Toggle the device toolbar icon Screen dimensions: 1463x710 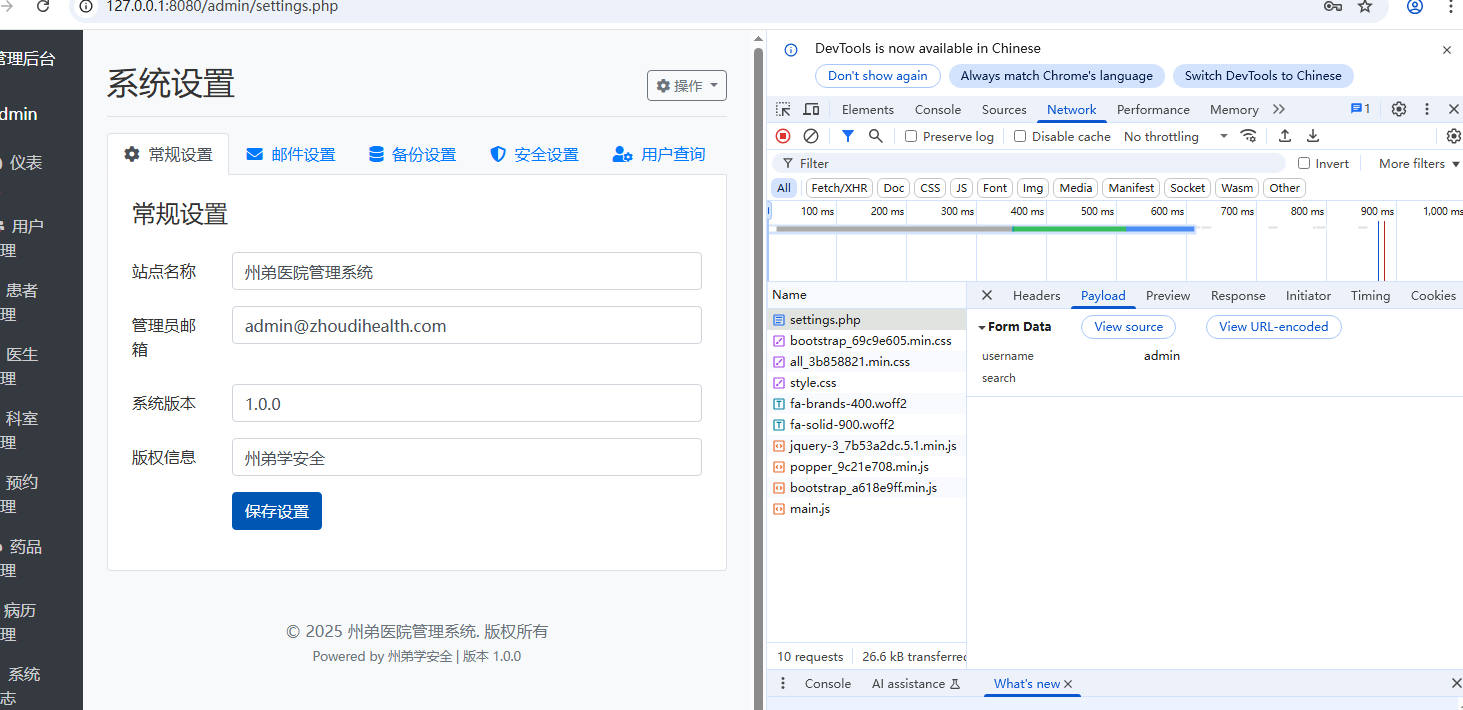pyautogui.click(x=811, y=109)
